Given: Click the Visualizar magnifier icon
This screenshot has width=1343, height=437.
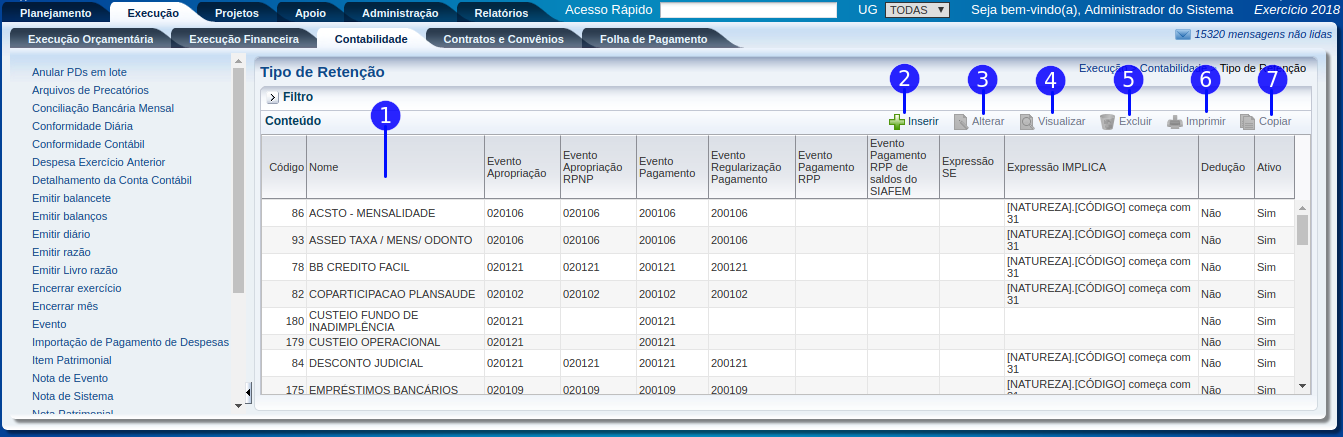Looking at the screenshot, I should point(1027,122).
